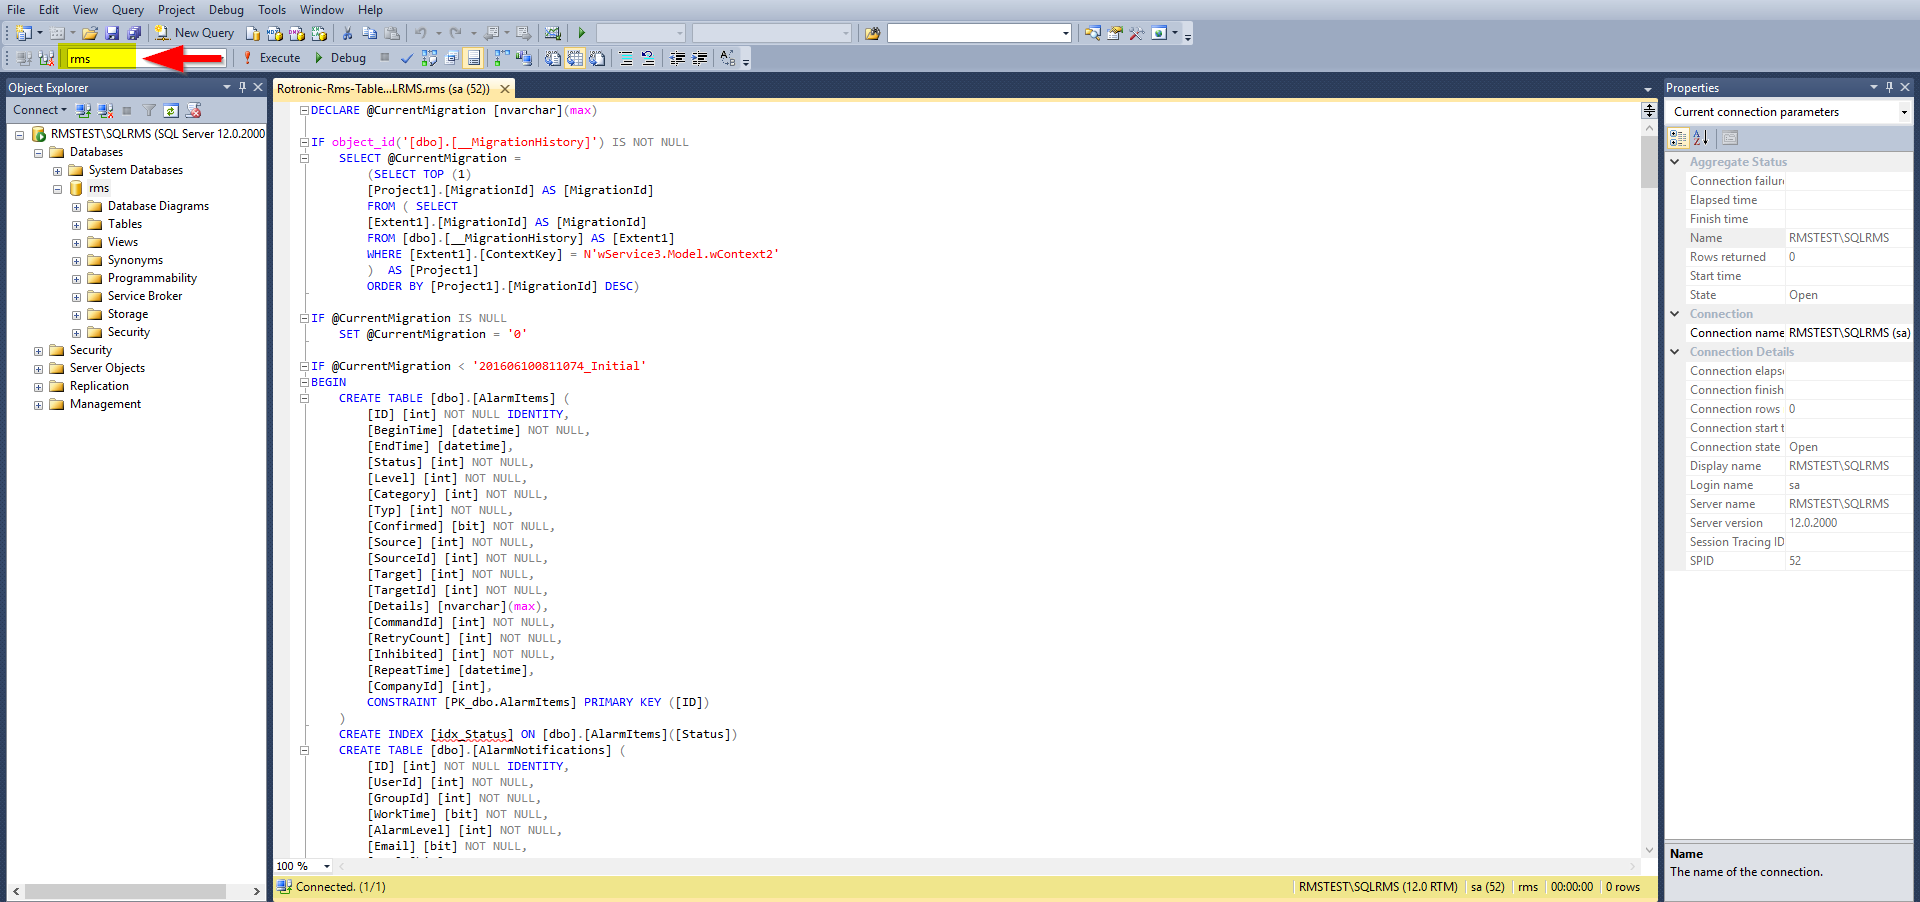Select the Management node in Object Explorer
Screen dimensions: 1920x902
[x=105, y=404]
